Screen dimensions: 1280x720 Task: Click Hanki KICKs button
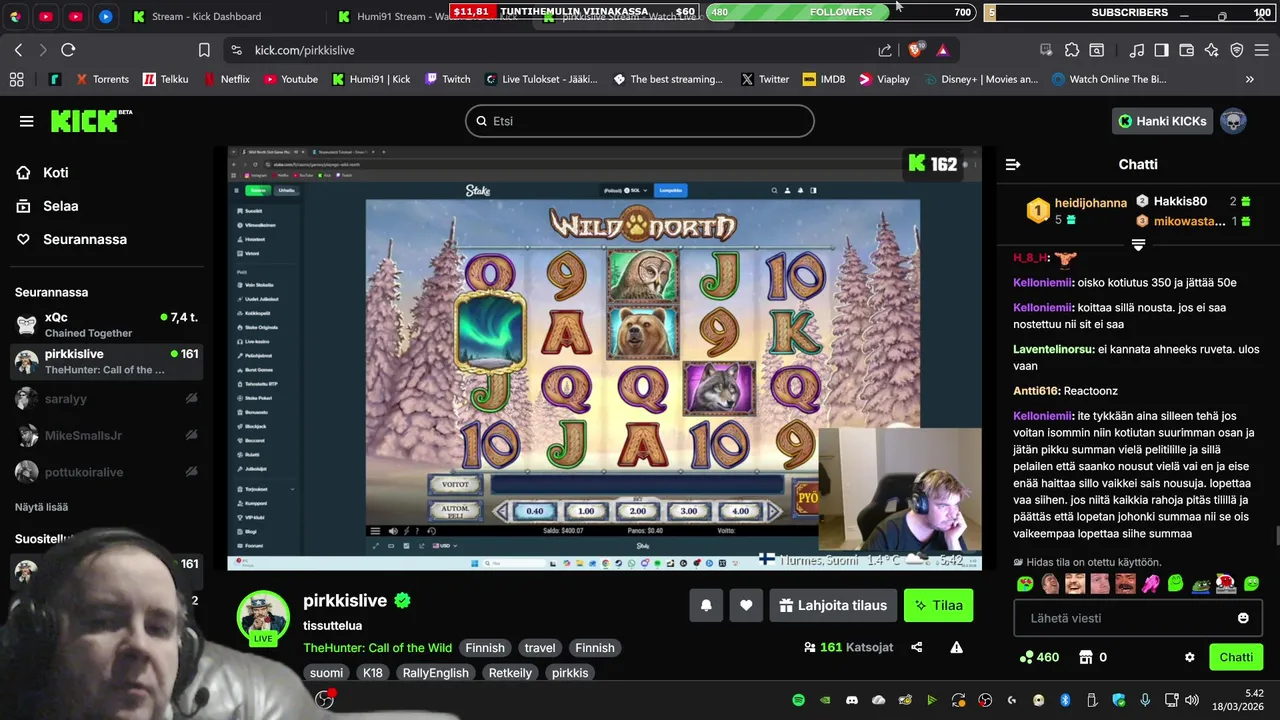click(x=1161, y=121)
